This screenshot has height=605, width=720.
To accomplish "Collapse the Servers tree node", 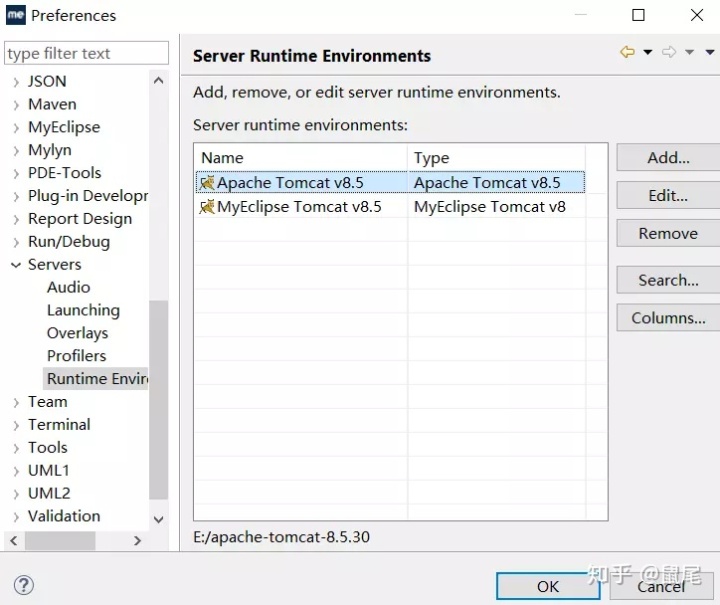I will [x=16, y=265].
